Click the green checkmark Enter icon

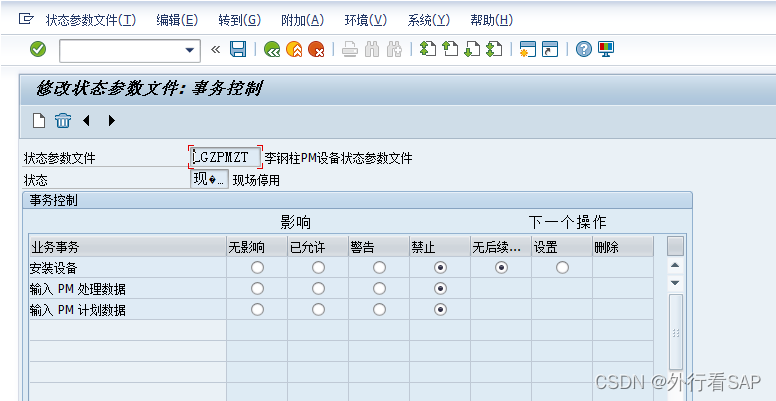(x=38, y=49)
